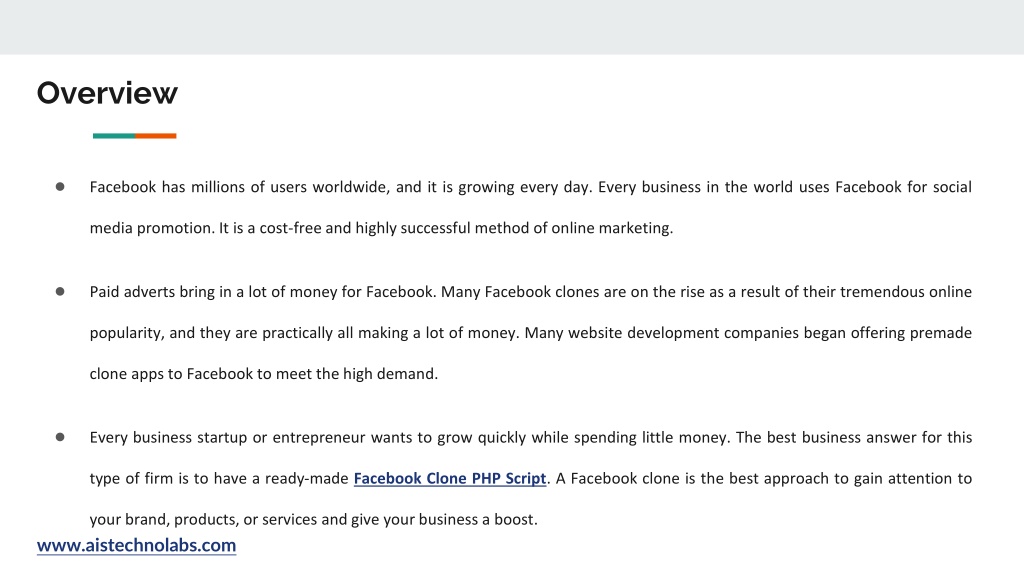The image size is (1024, 576).
Task: Click the Overview slide heading
Action: (107, 93)
